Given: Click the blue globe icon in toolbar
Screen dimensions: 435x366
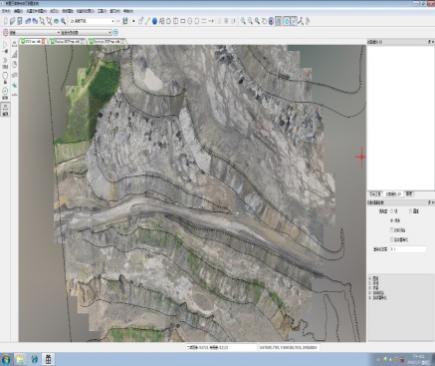Looking at the screenshot, I should coord(155,21).
